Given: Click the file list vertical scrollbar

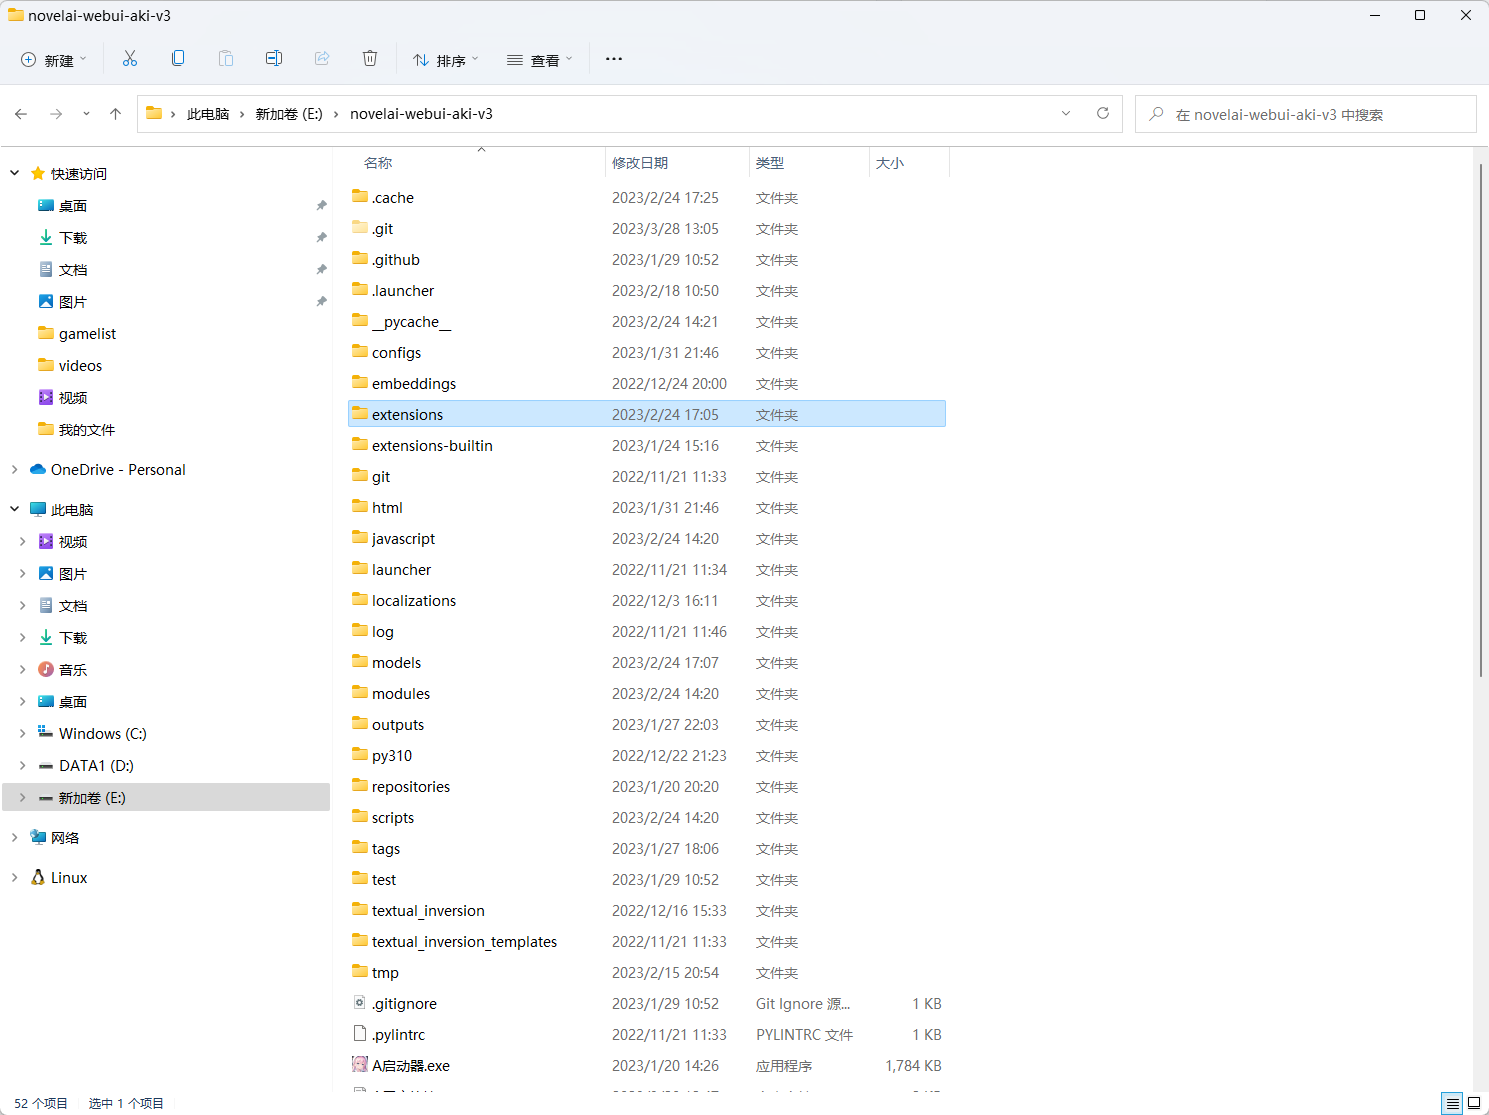Looking at the screenshot, I should point(1481,420).
